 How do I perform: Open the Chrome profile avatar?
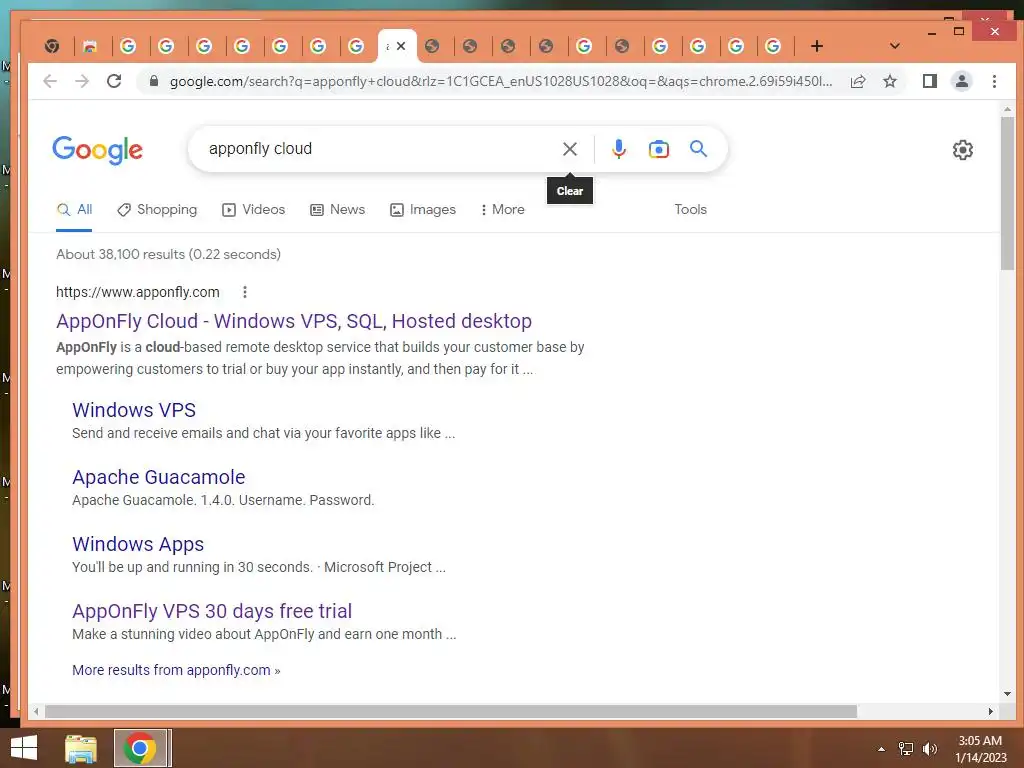pos(961,81)
